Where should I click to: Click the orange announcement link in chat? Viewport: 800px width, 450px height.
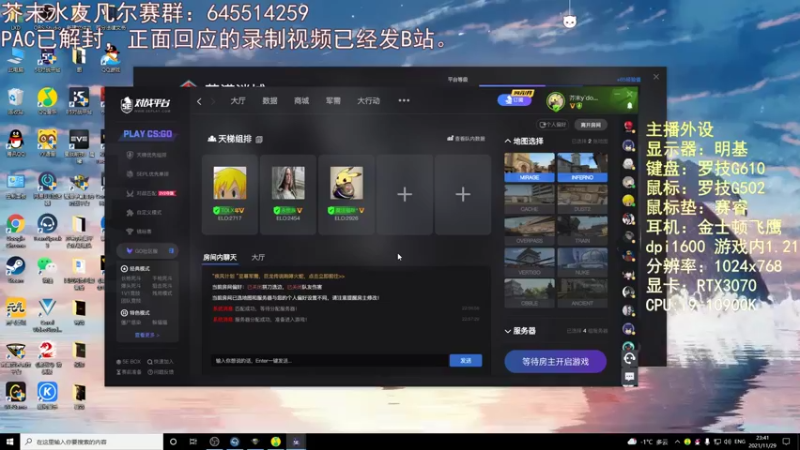coord(279,276)
